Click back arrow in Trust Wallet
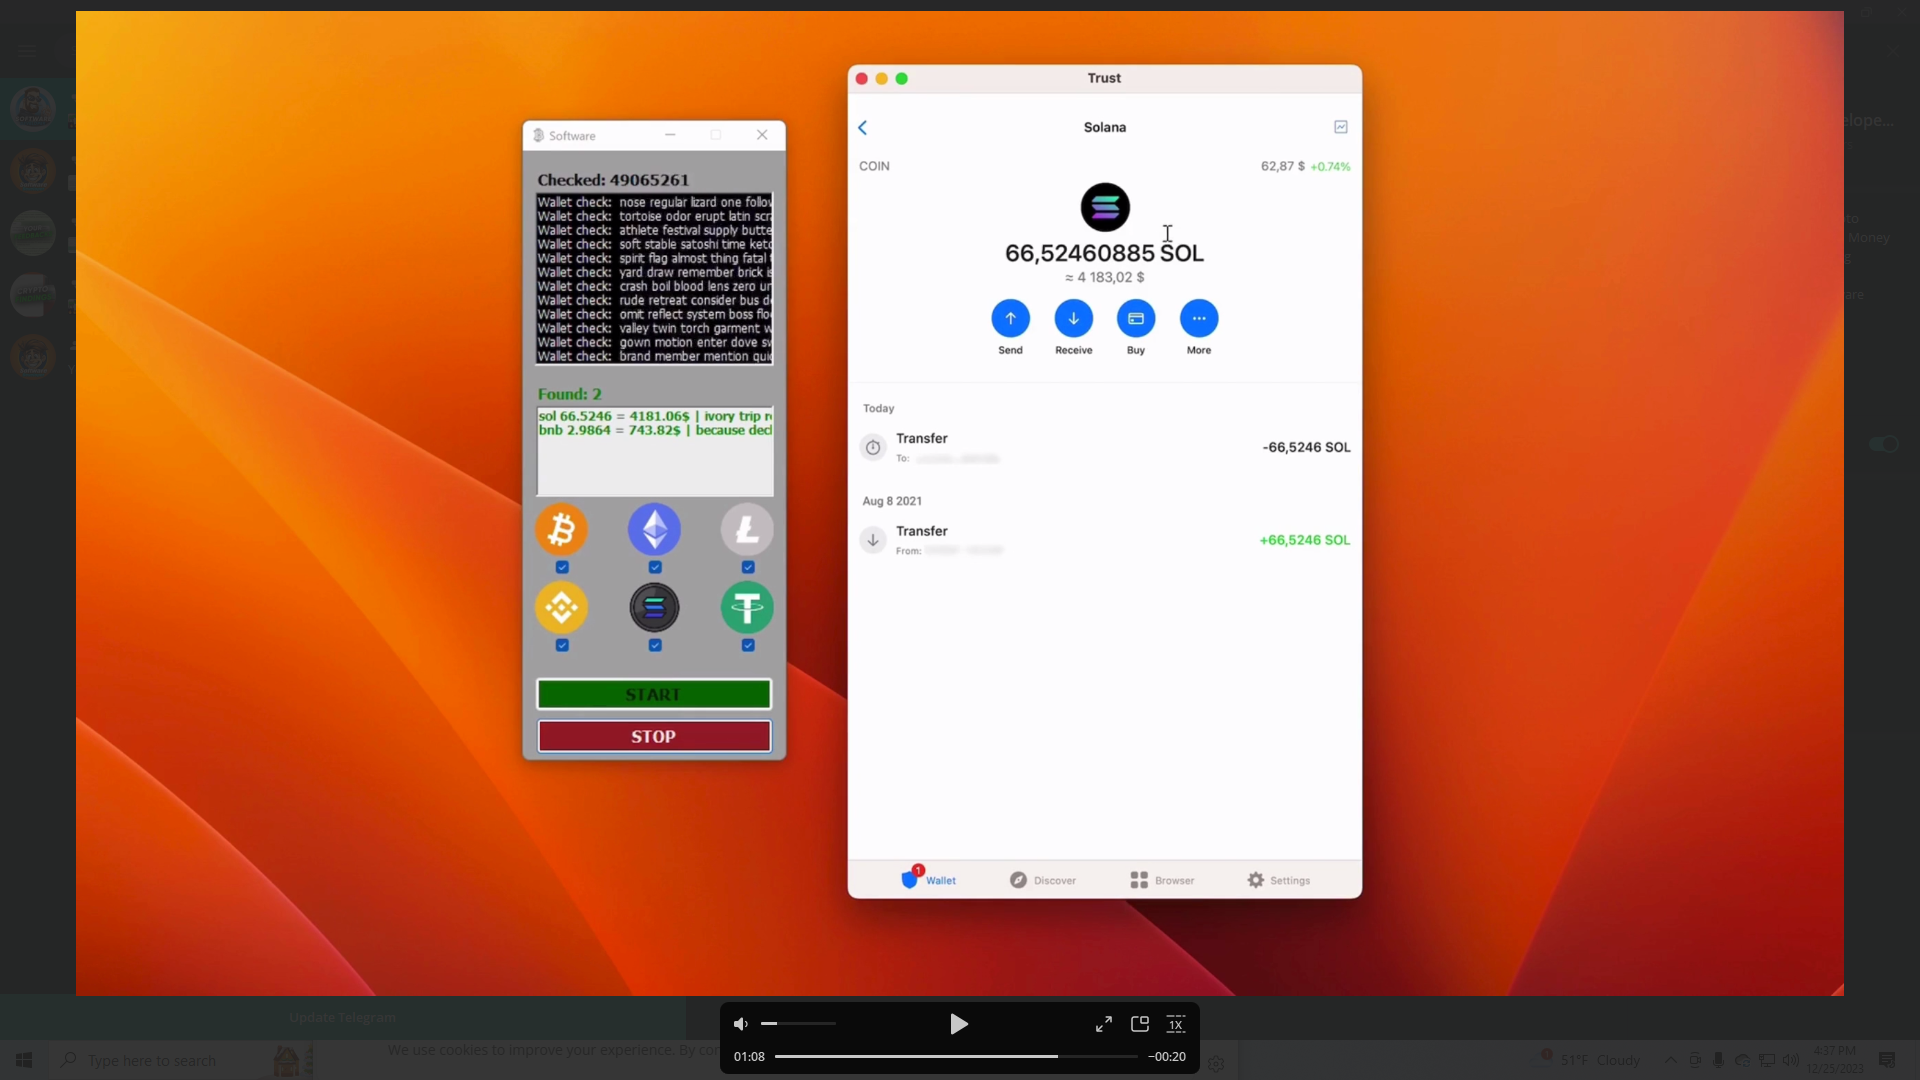Viewport: 1920px width, 1080px height. [x=862, y=125]
